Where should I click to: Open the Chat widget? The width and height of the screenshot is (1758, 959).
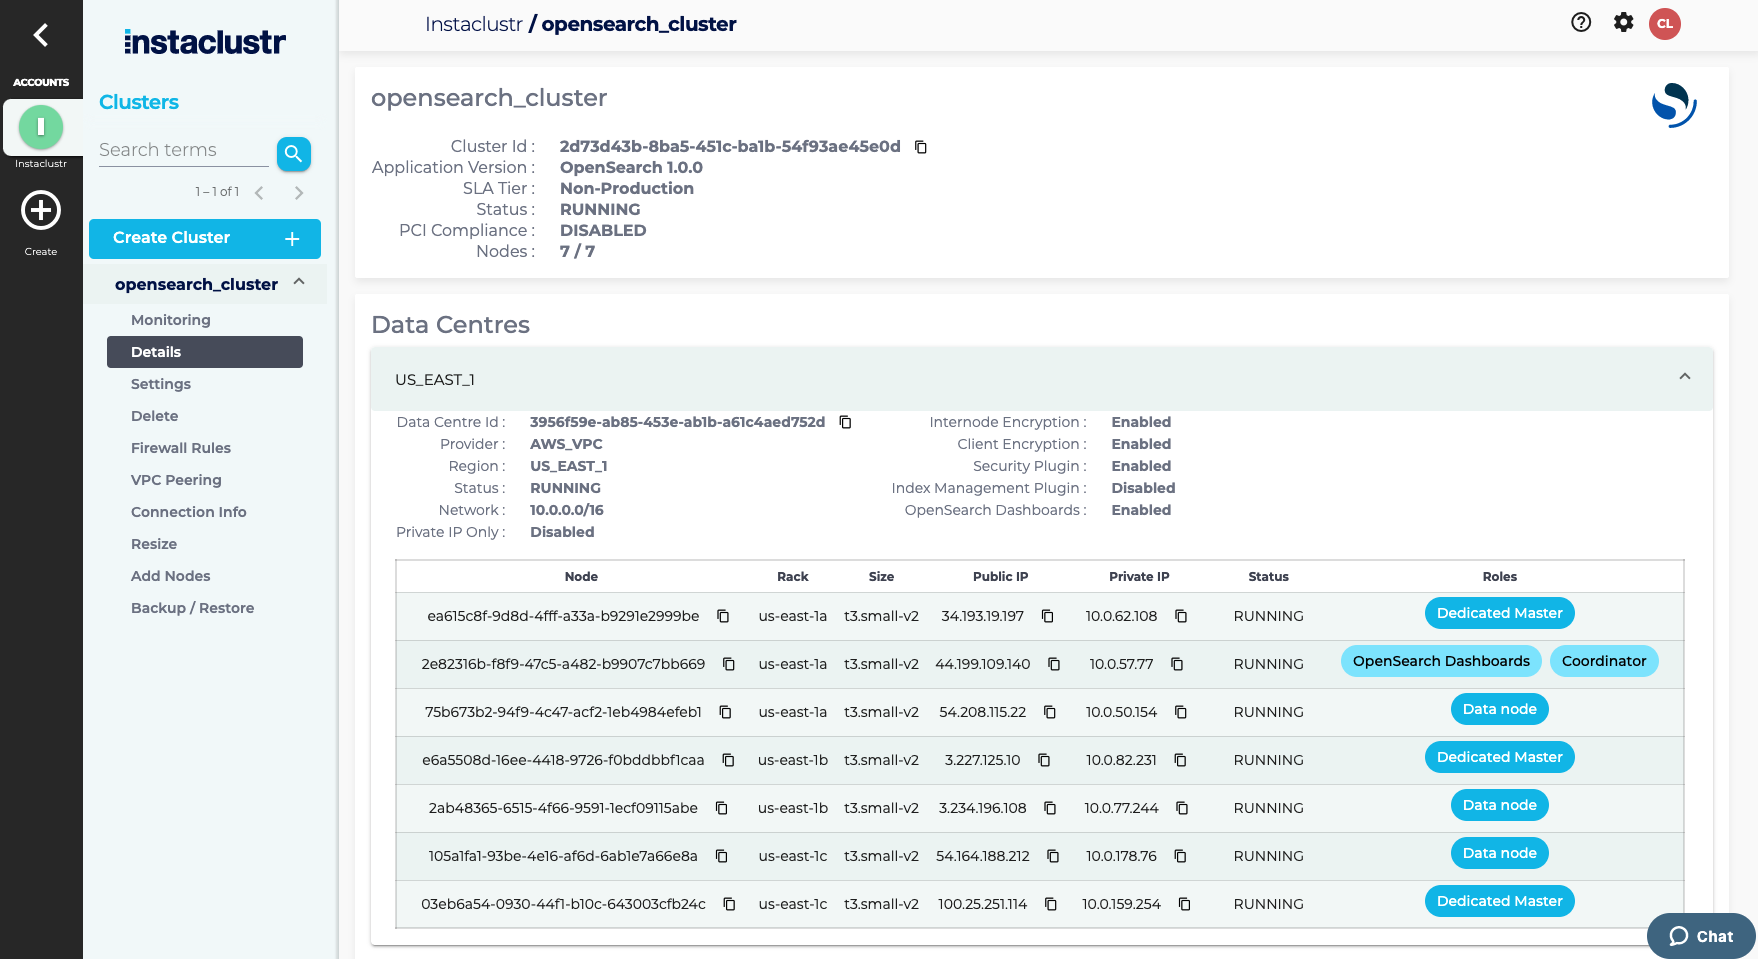1701,936
